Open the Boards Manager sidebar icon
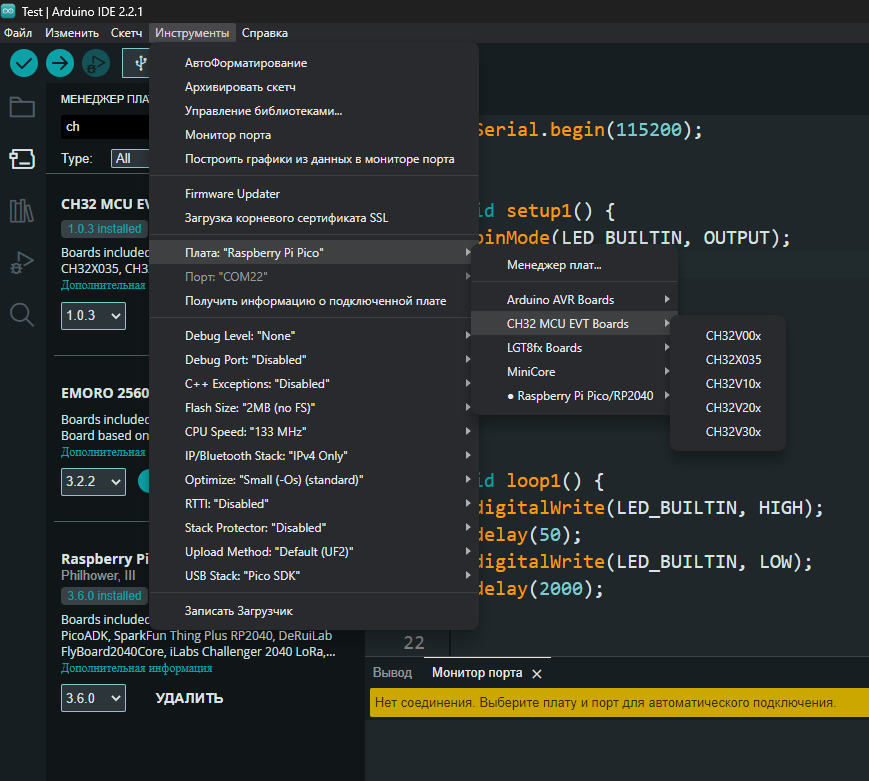Screen dimensions: 869x781 tap(22, 159)
